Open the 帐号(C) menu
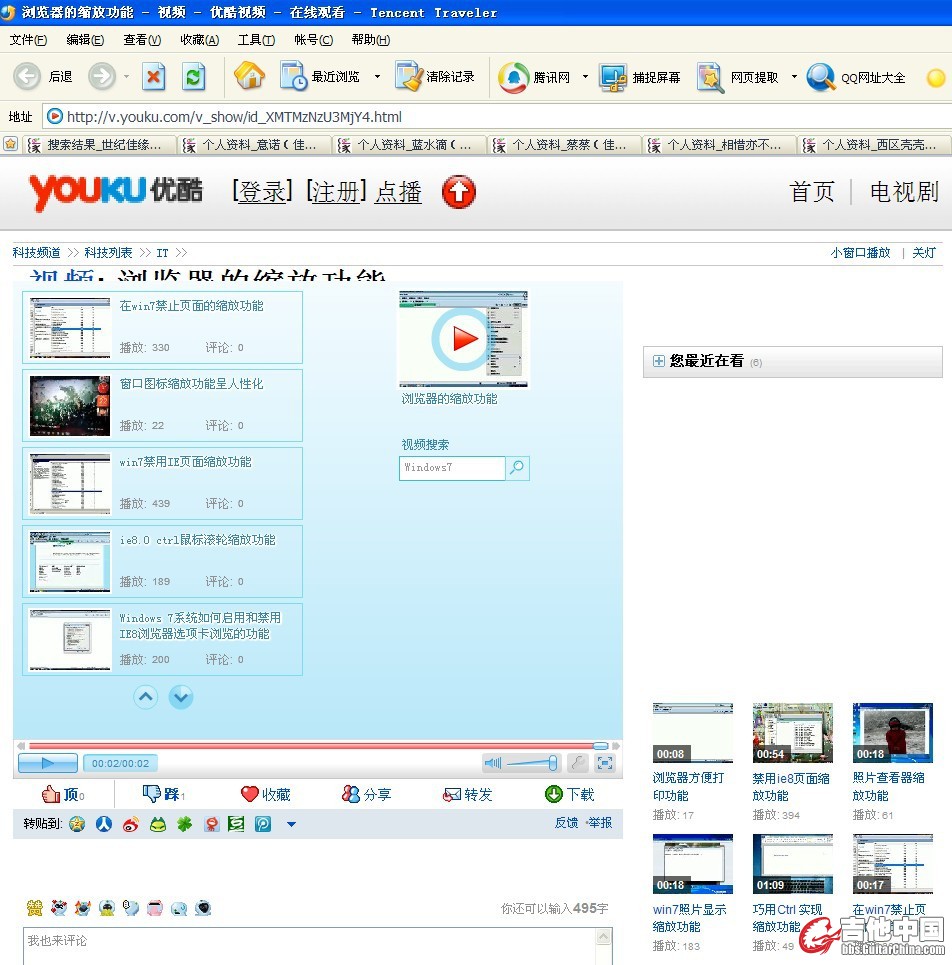The image size is (952, 965). click(x=313, y=40)
